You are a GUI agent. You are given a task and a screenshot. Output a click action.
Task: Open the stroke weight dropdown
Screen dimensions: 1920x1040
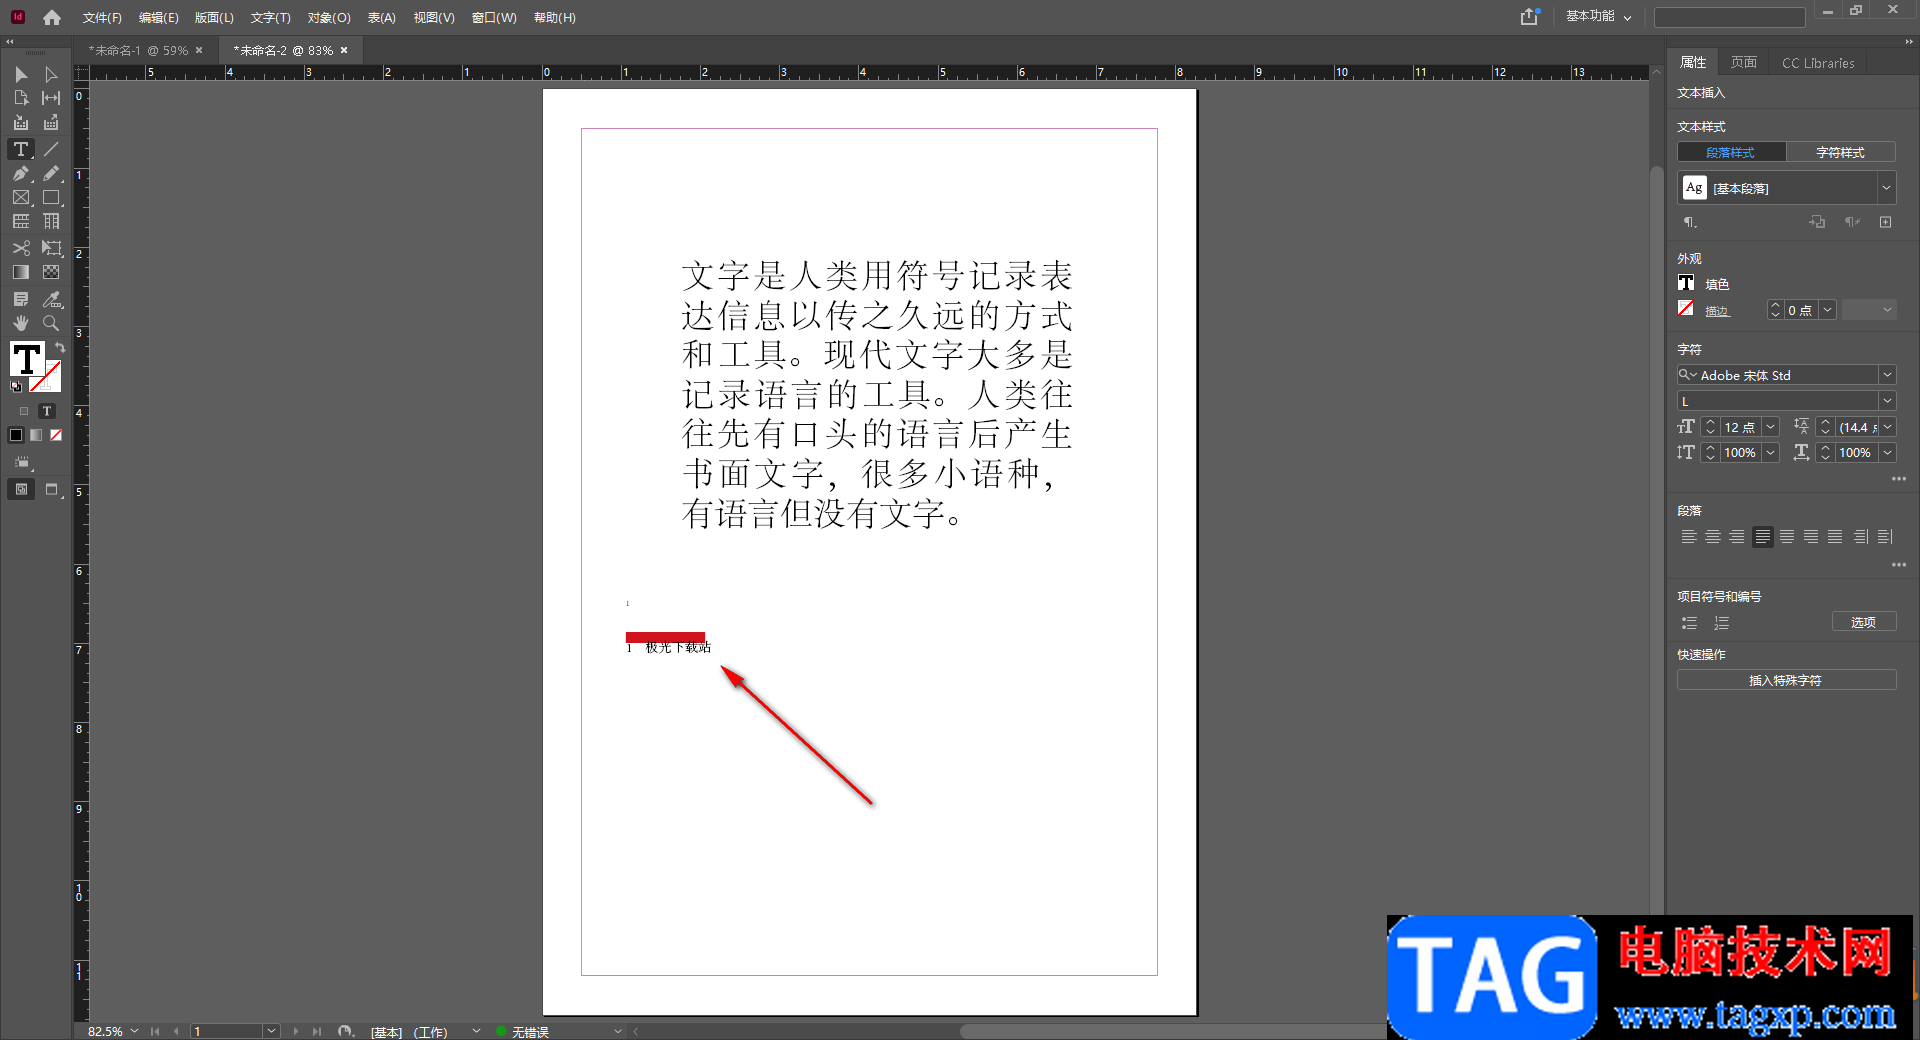tap(1827, 310)
